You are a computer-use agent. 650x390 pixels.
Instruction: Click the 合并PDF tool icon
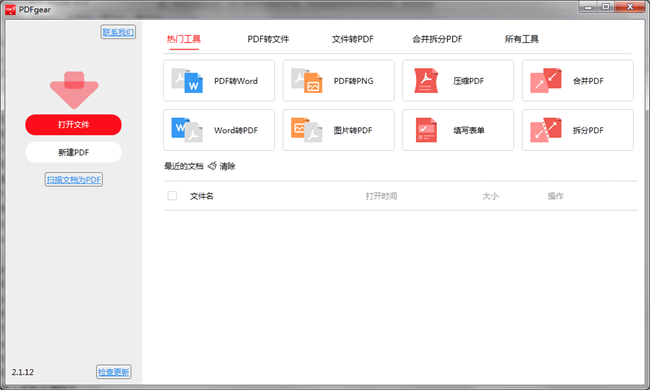pyautogui.click(x=546, y=80)
